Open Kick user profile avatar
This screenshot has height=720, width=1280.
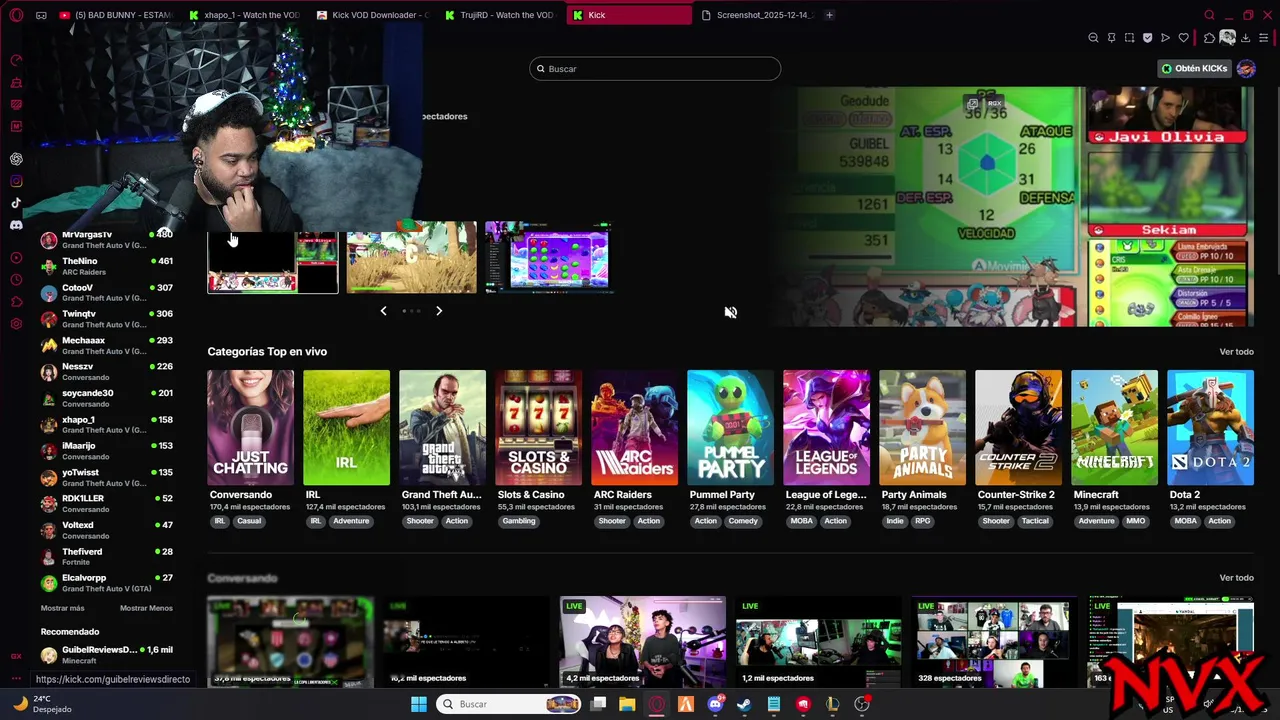[1246, 69]
